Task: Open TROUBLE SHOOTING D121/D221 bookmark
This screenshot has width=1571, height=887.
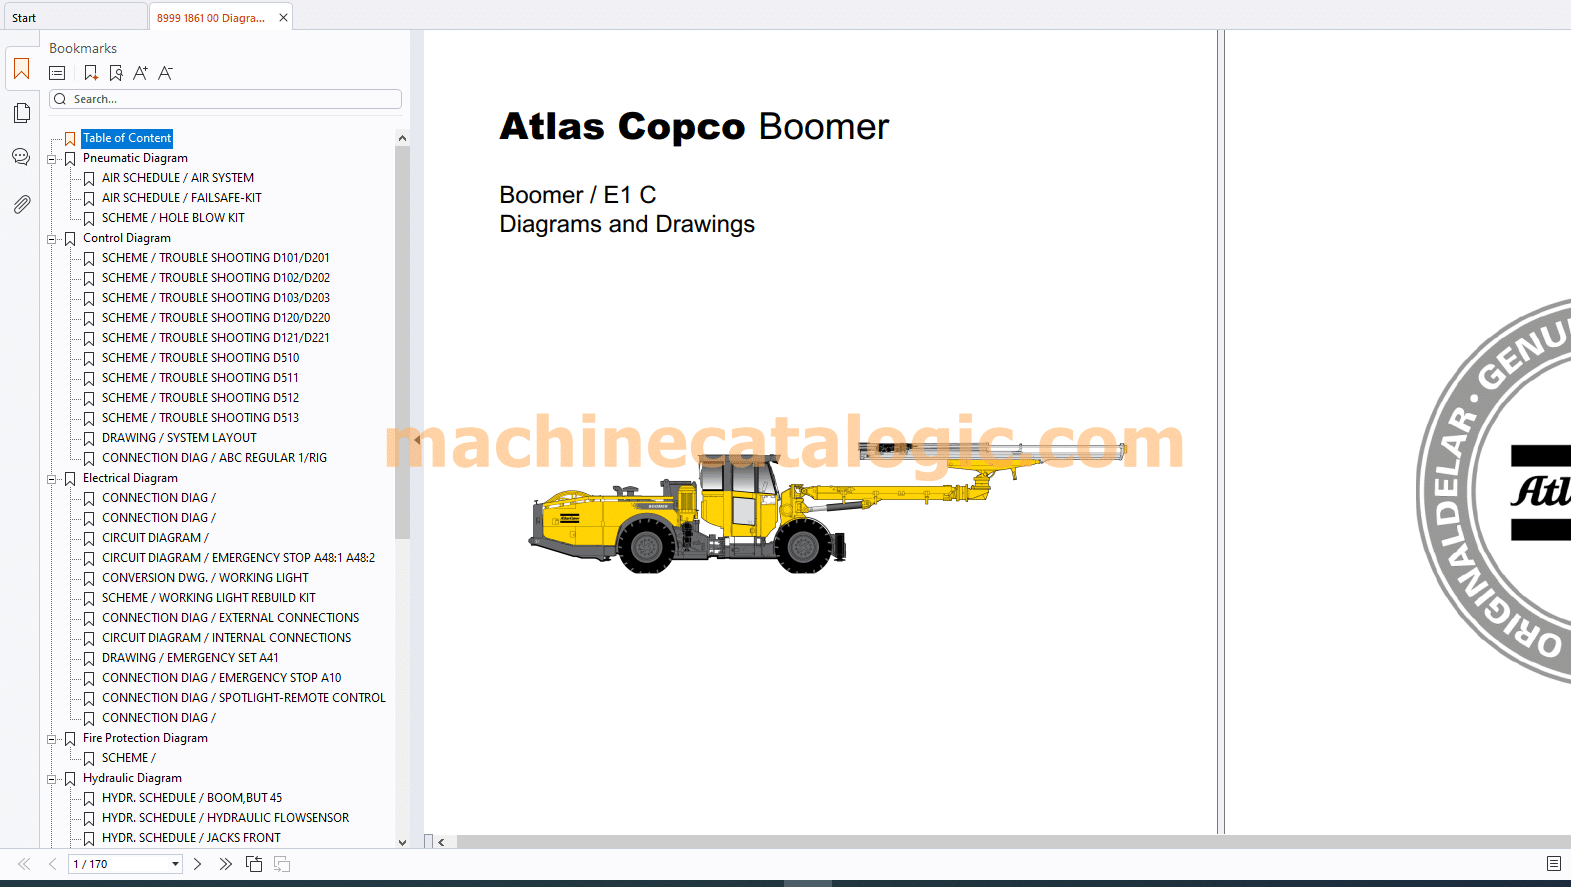Action: (x=216, y=338)
